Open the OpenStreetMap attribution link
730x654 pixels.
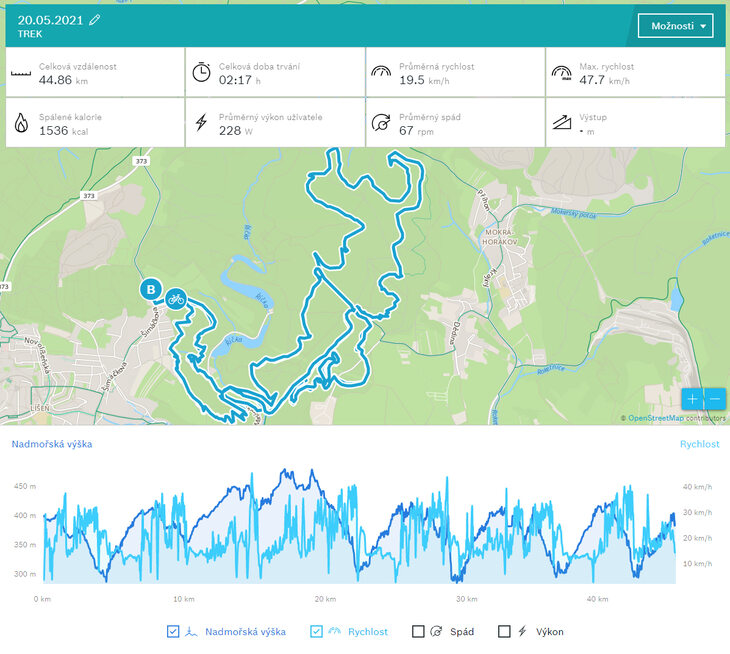655,418
